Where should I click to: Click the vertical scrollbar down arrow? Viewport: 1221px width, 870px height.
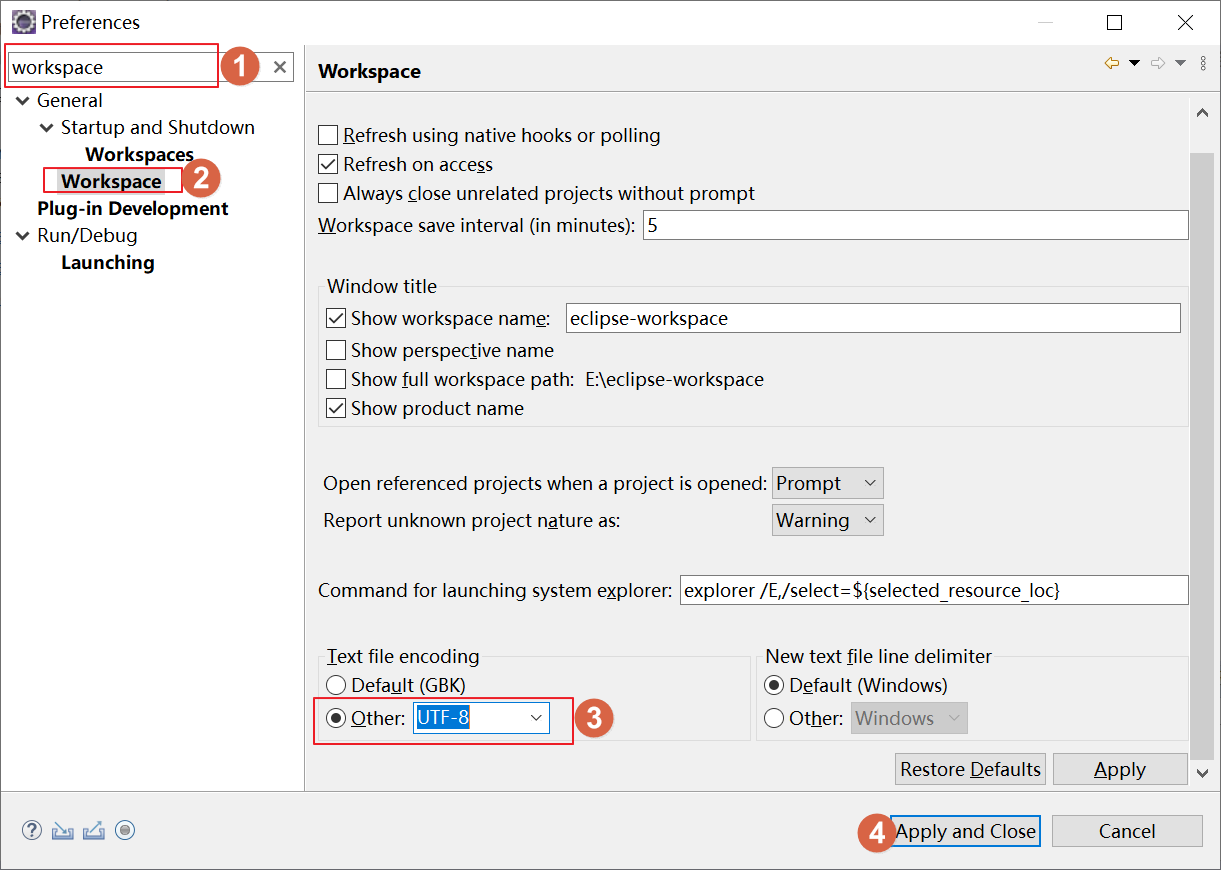[1203, 772]
